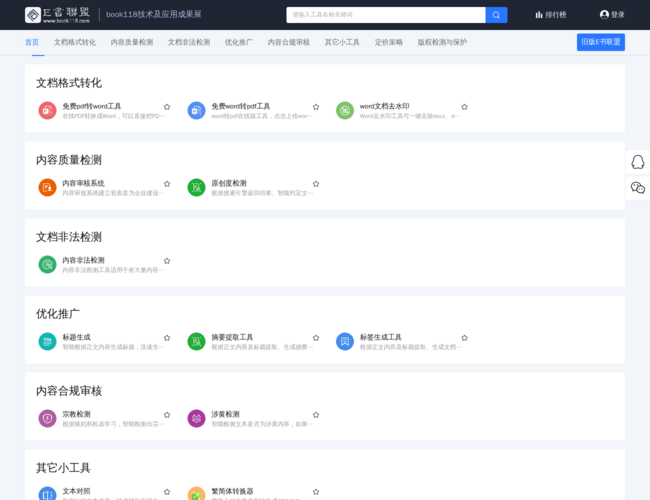650x500 pixels.
Task: Toggle star for 标题生成
Action: 167,338
